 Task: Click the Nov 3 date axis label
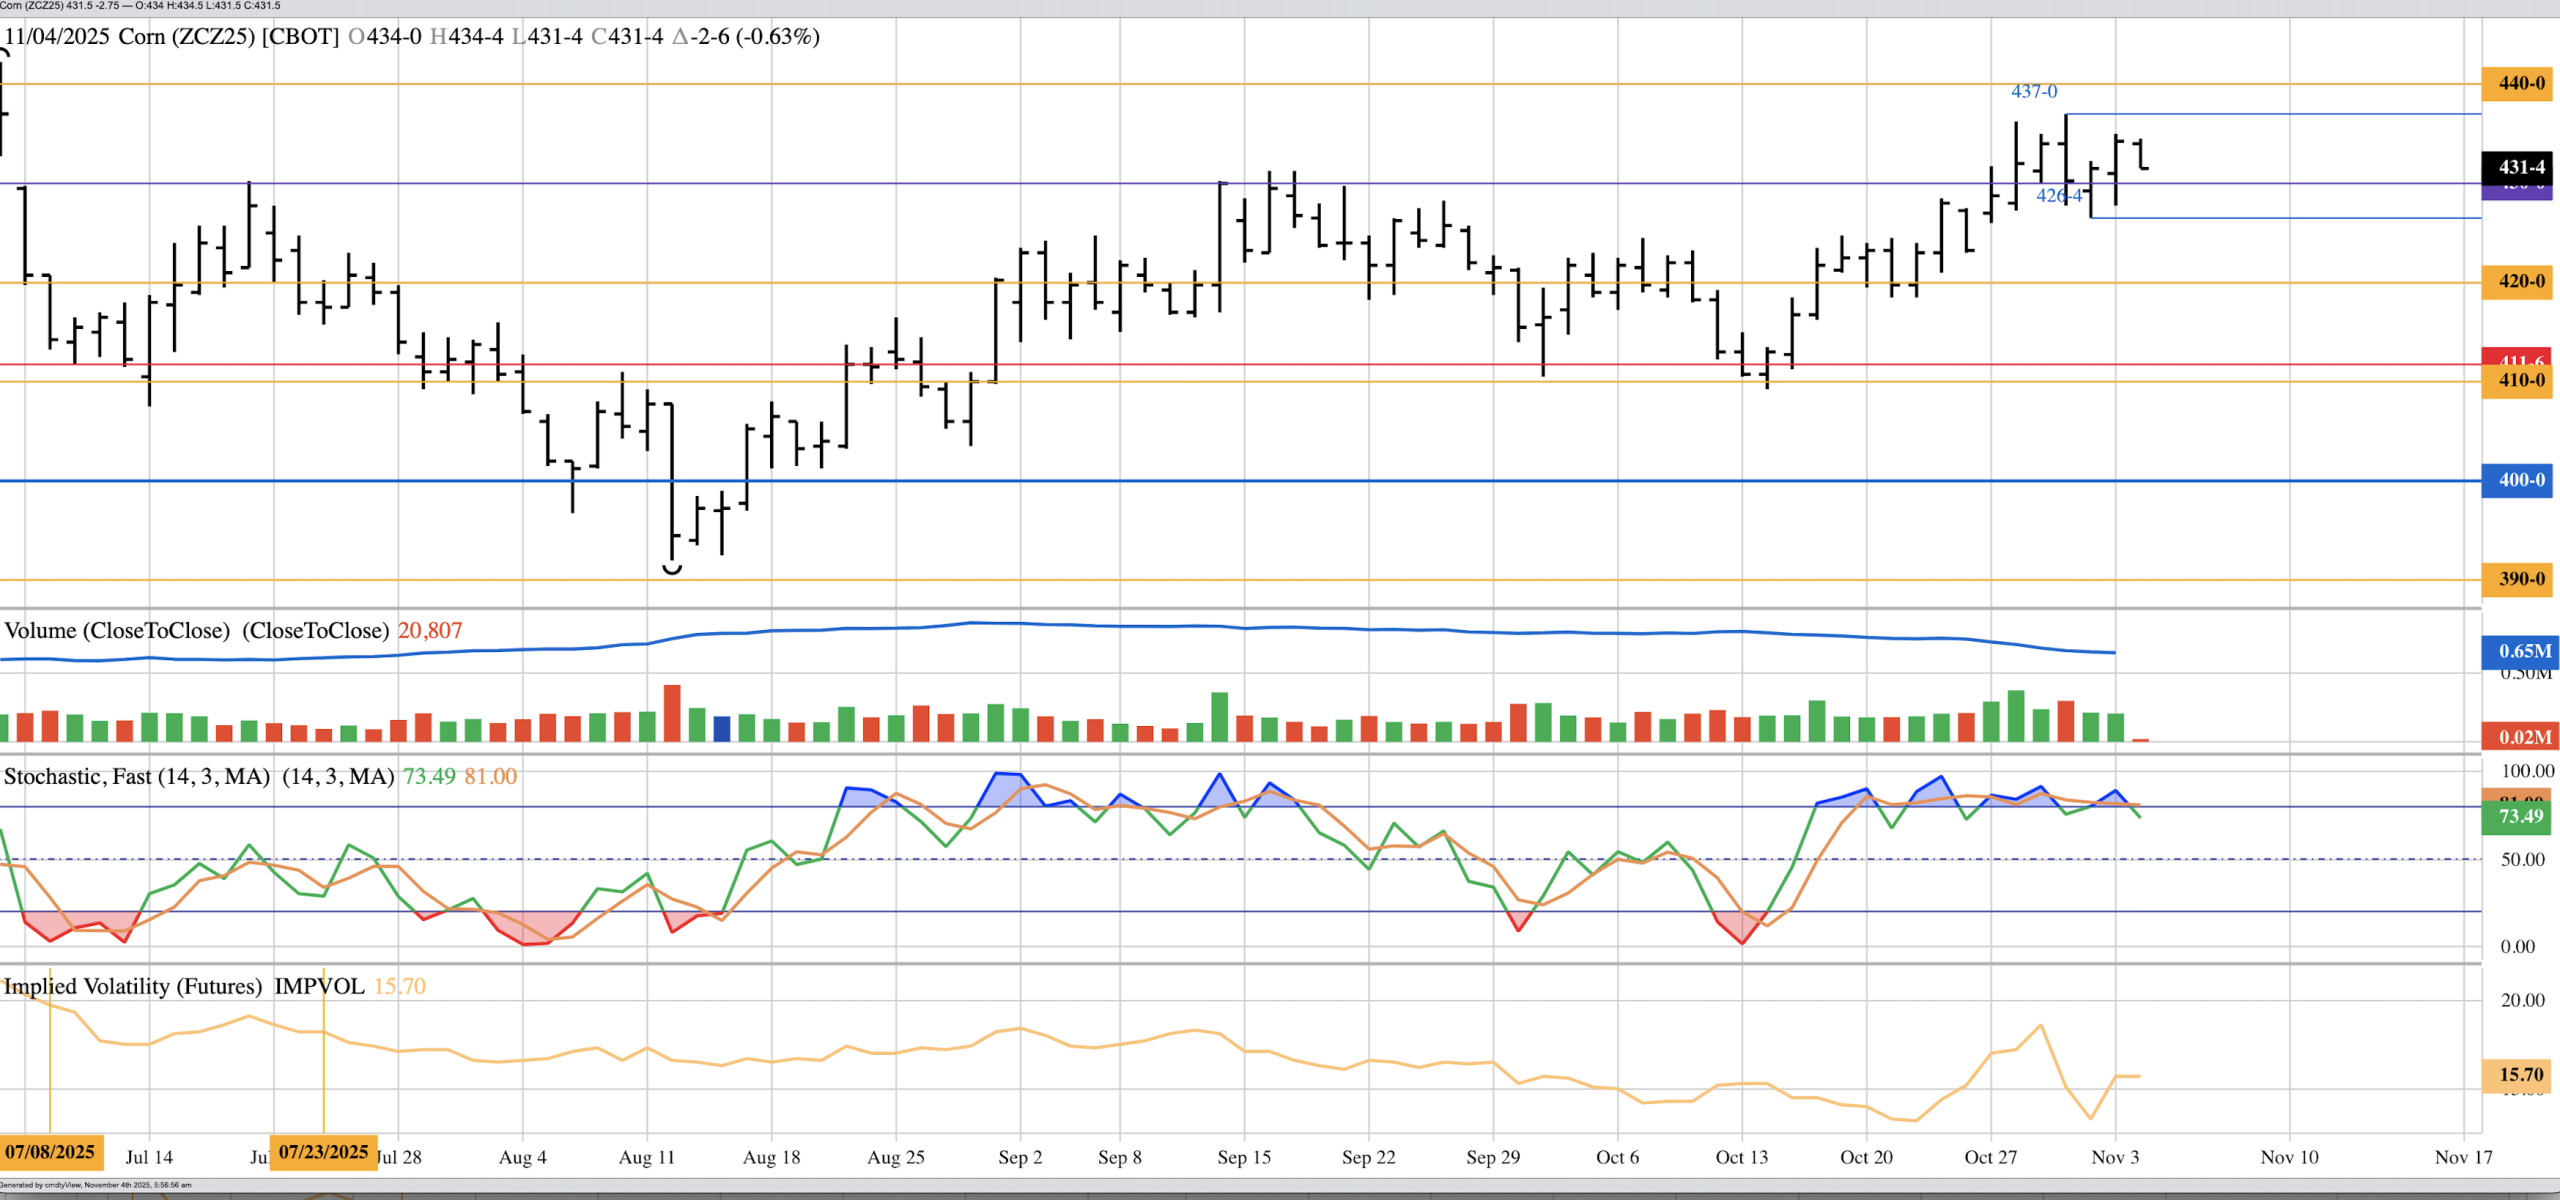2115,1157
